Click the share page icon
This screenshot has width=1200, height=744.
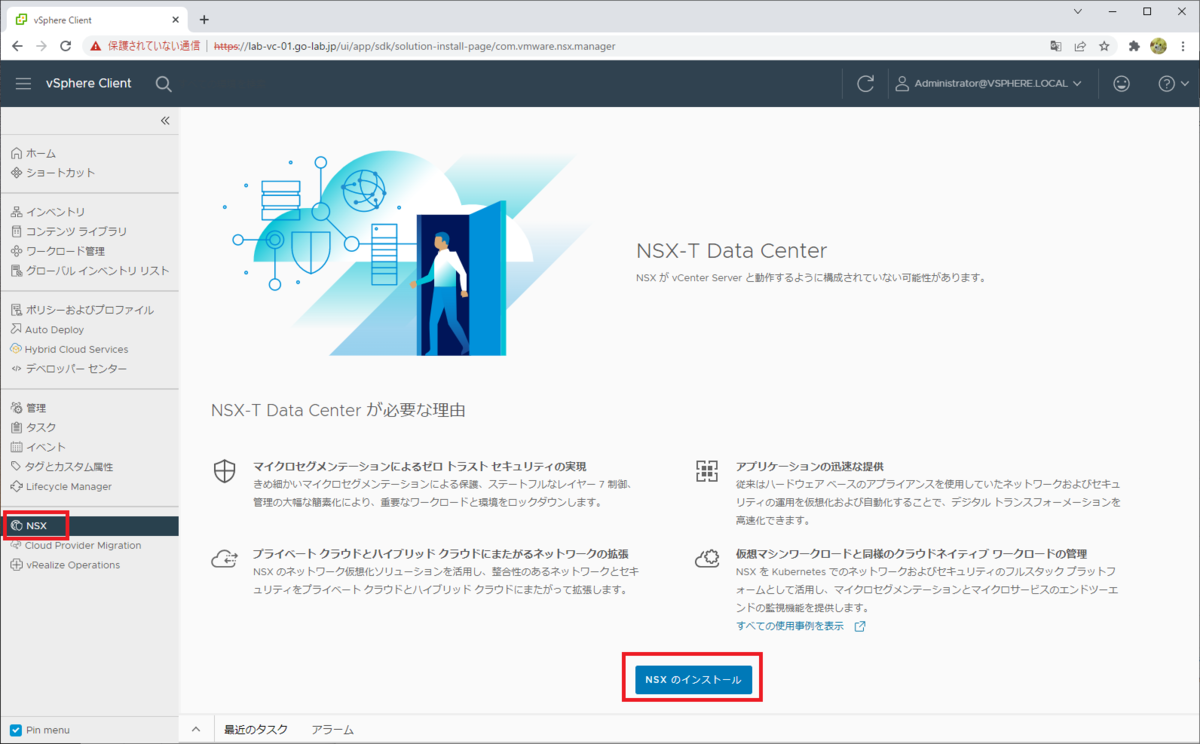(1080, 46)
